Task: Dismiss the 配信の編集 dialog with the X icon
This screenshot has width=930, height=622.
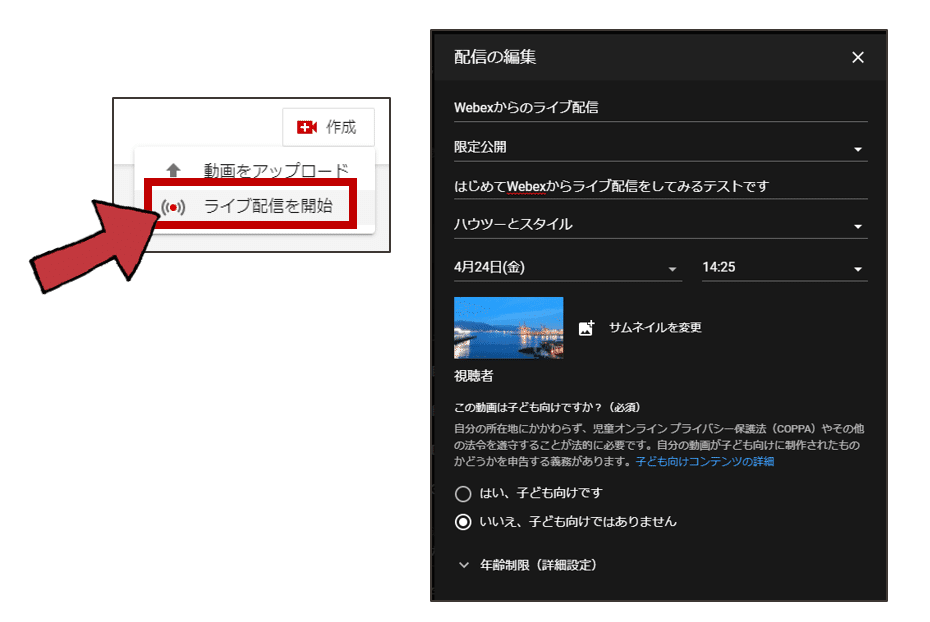Action: [858, 57]
